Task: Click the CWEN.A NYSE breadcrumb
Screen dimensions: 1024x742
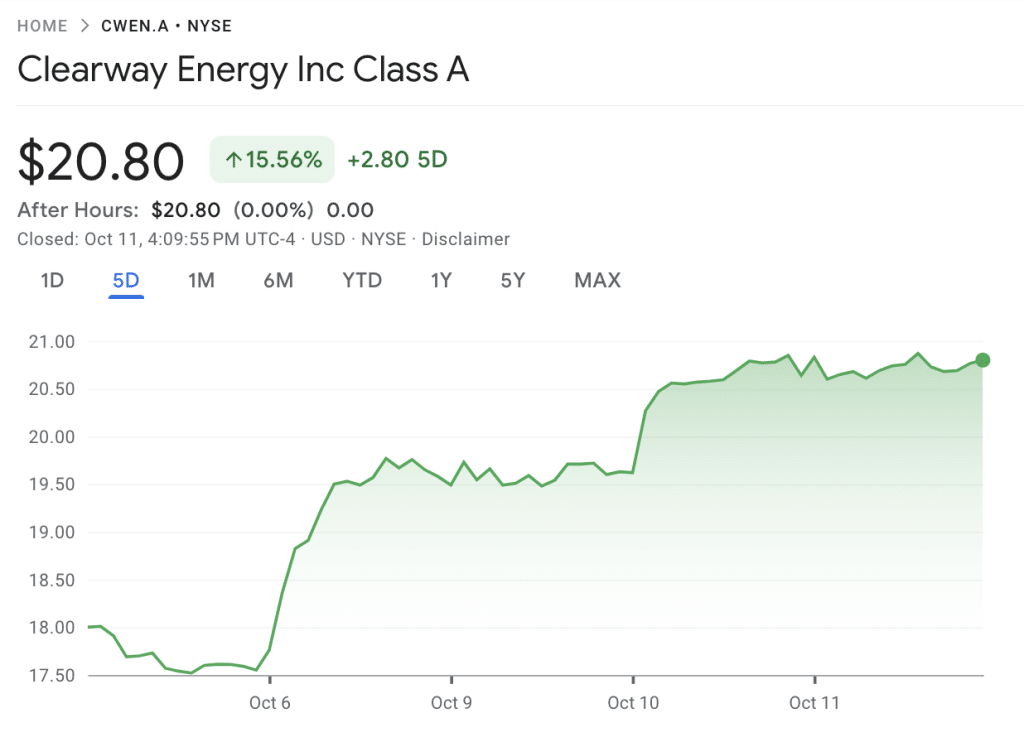Action: tap(166, 26)
